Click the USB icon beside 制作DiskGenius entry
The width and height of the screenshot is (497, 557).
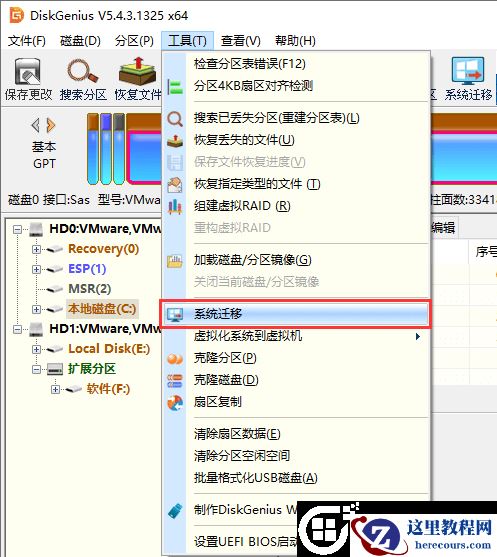[175, 510]
